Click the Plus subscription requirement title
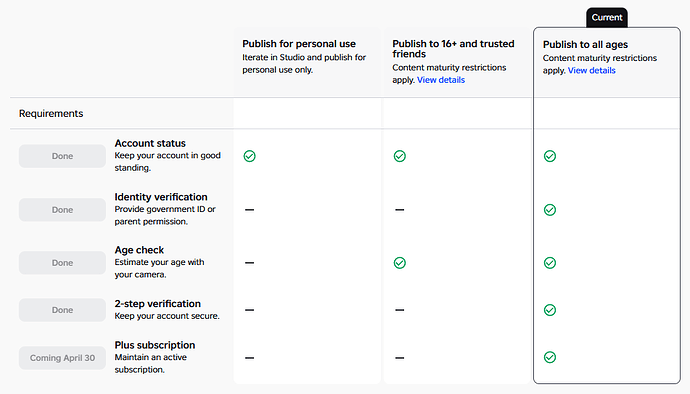690x394 pixels. pyautogui.click(x=155, y=345)
